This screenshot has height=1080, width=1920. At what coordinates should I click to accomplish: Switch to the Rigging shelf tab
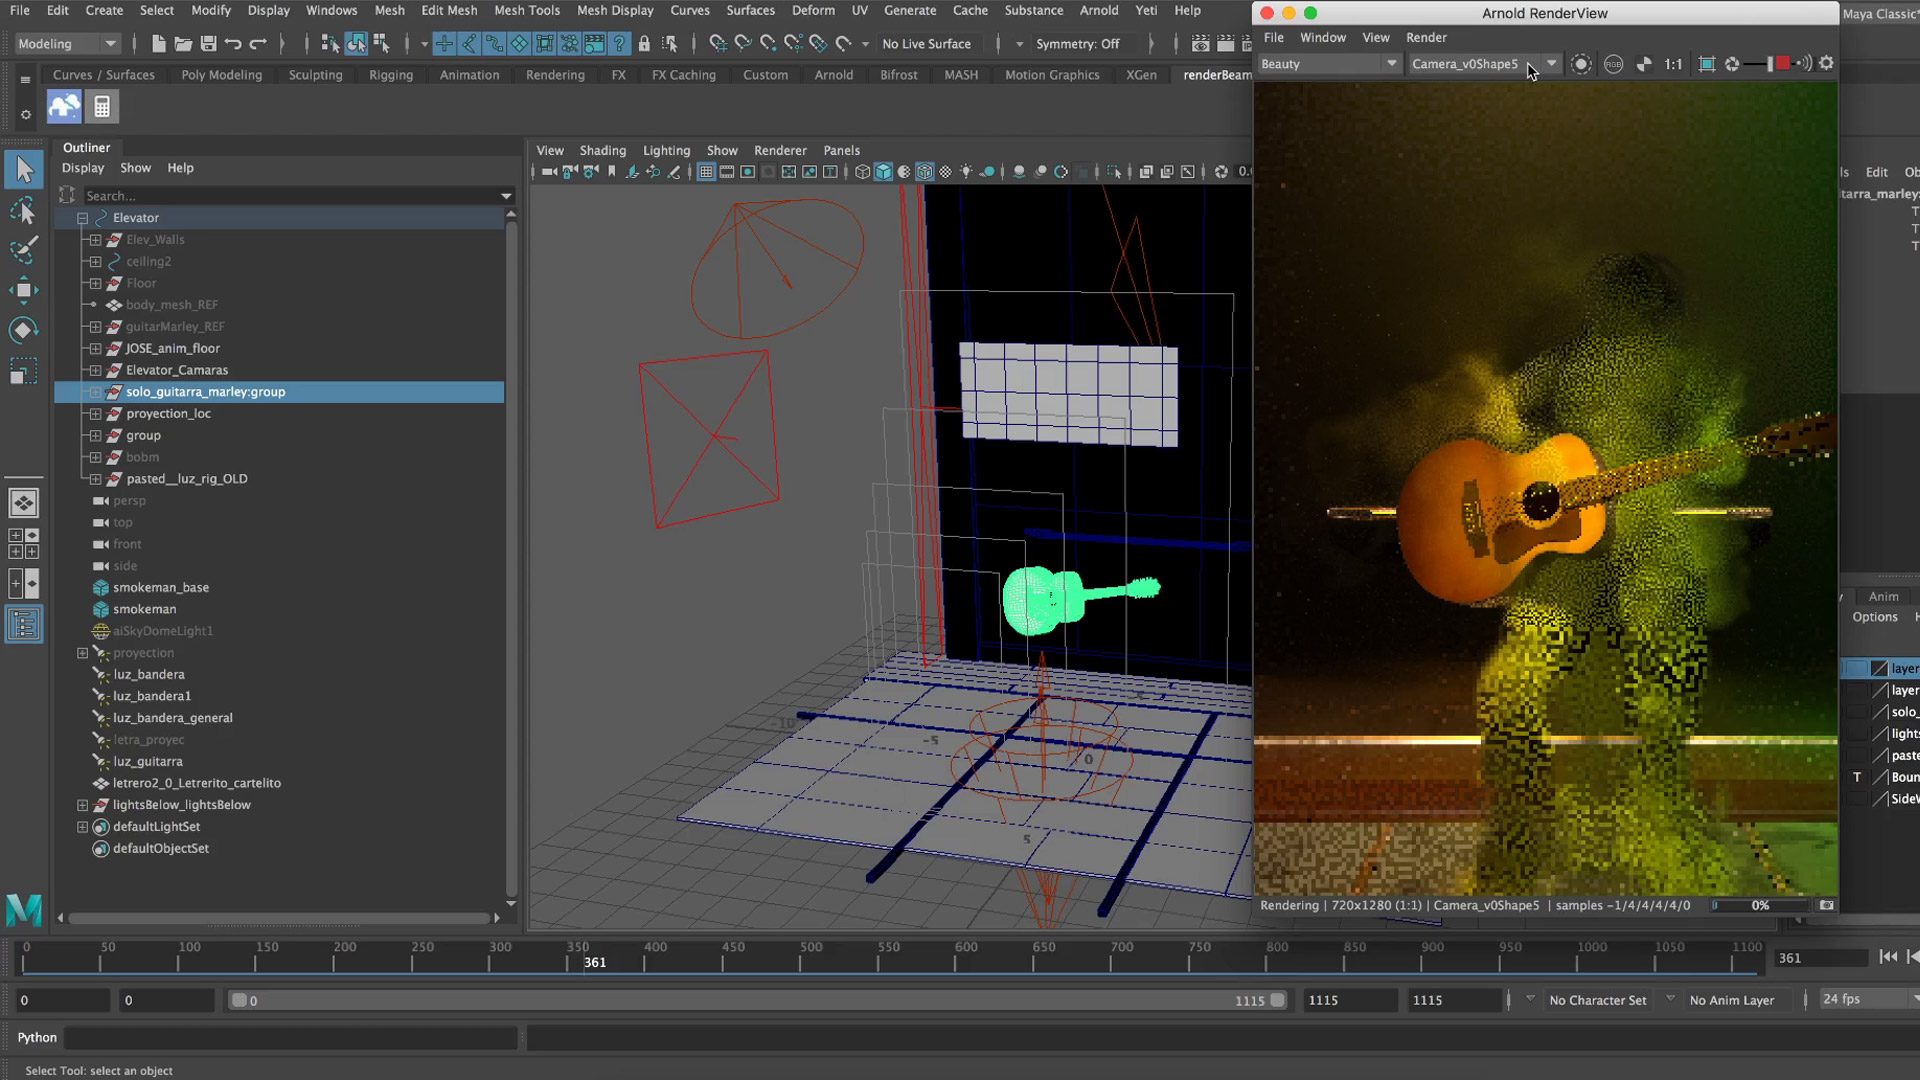(x=390, y=75)
